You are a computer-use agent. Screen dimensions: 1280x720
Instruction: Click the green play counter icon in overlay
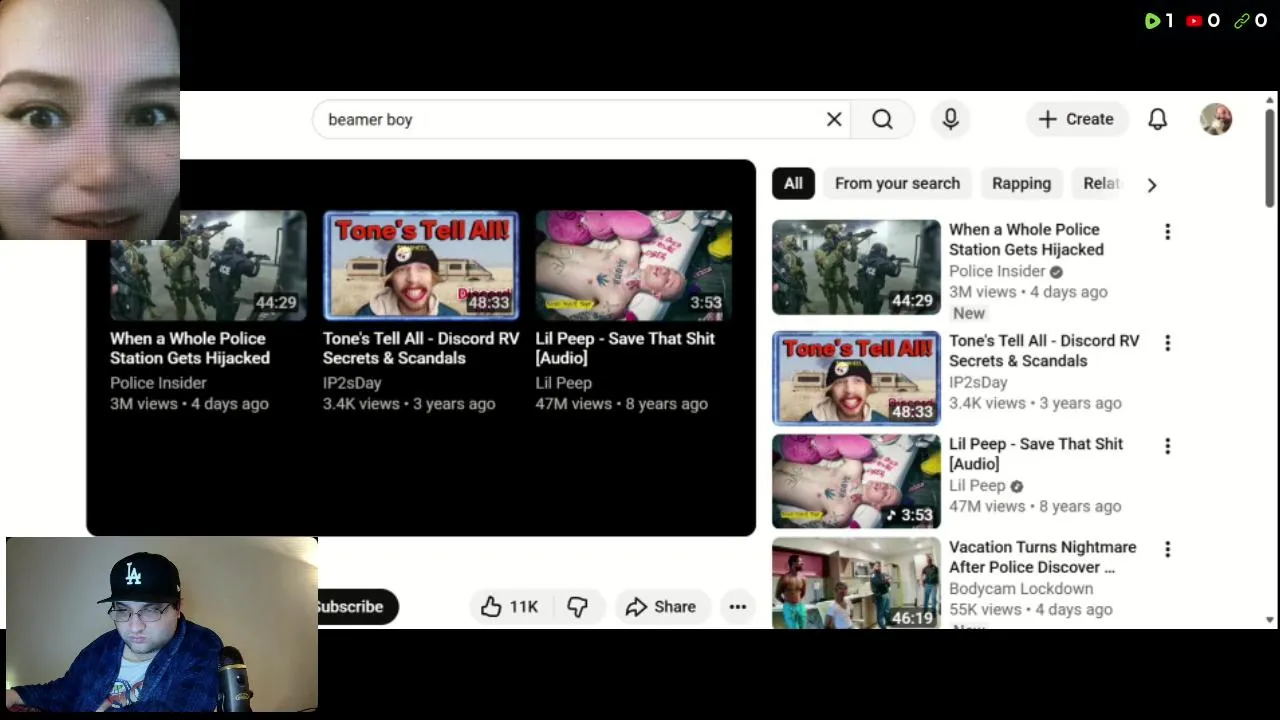[x=1152, y=20]
